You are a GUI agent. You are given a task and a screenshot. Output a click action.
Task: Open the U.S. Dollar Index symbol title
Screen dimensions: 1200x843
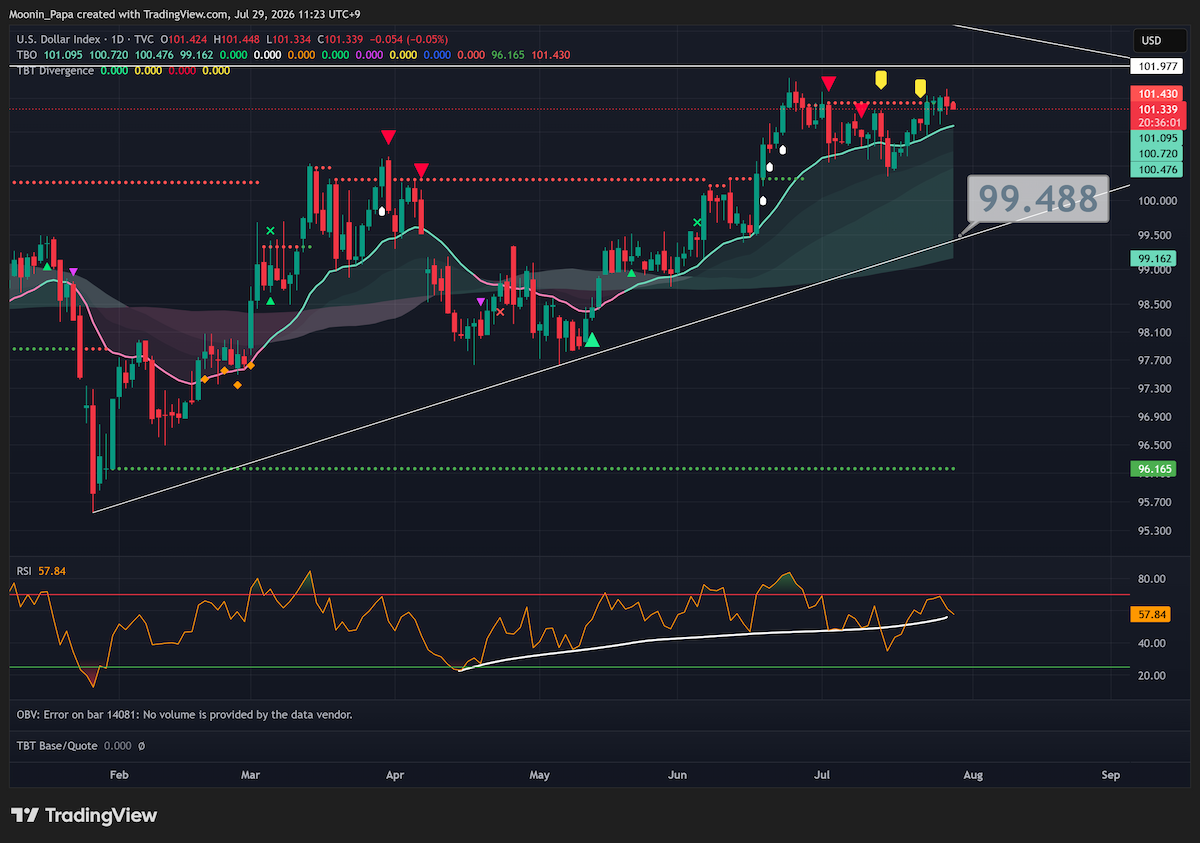[x=60, y=39]
